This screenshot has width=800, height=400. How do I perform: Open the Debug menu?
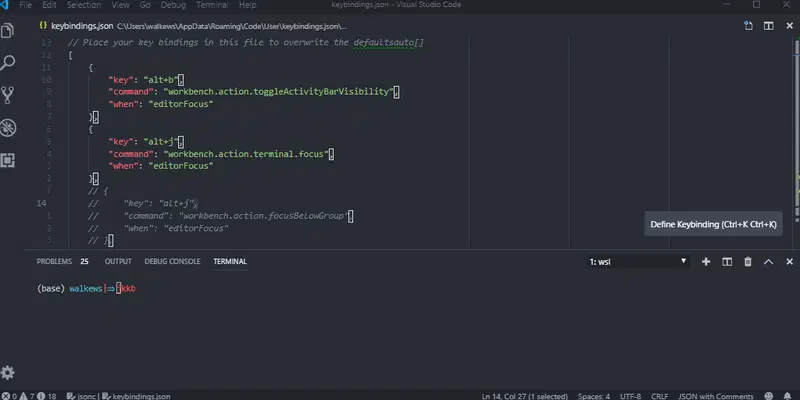[173, 5]
